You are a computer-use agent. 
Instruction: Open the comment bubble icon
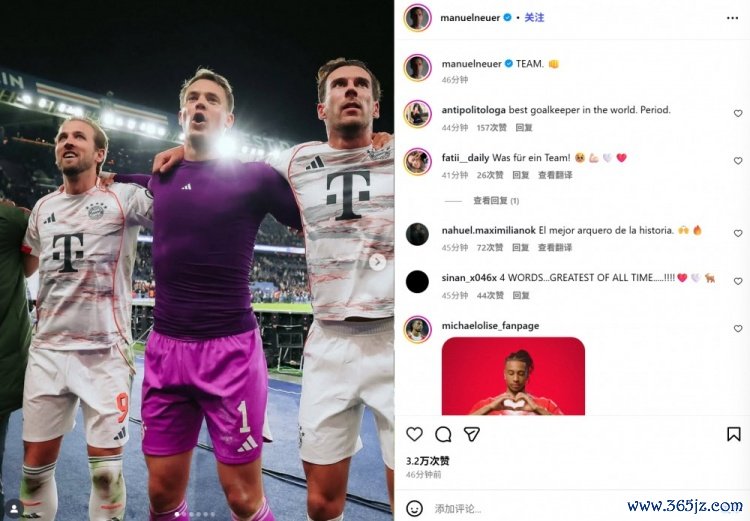click(443, 434)
